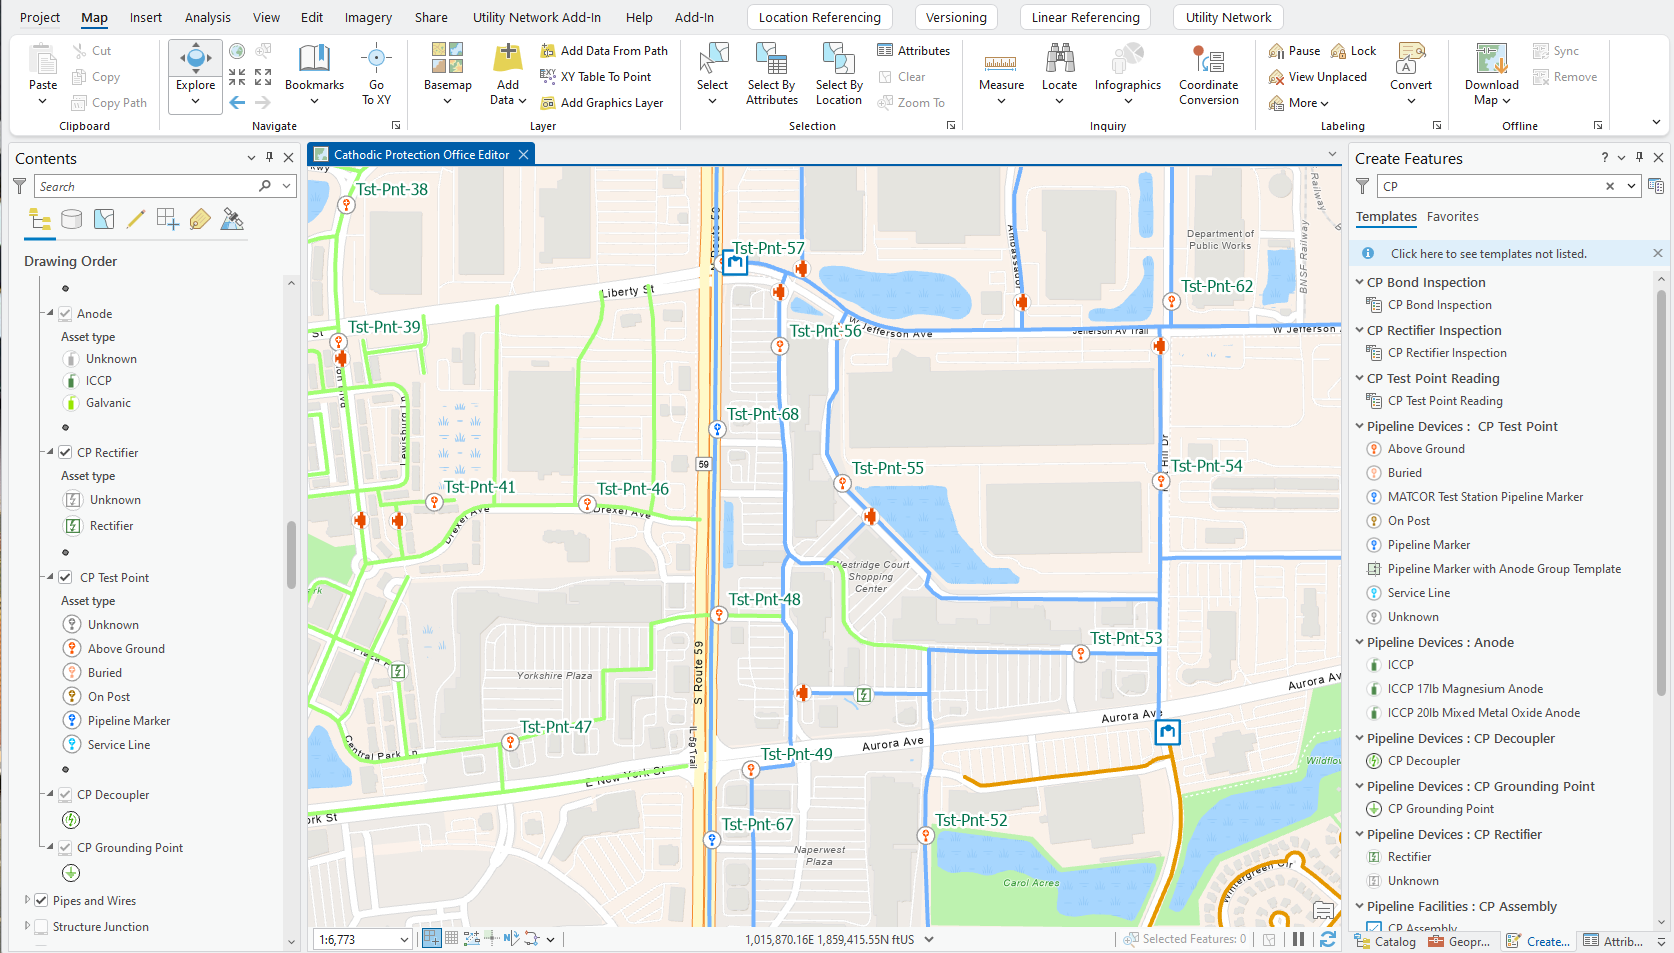The width and height of the screenshot is (1674, 953).
Task: Click the Download Map icon
Action: [x=1491, y=58]
